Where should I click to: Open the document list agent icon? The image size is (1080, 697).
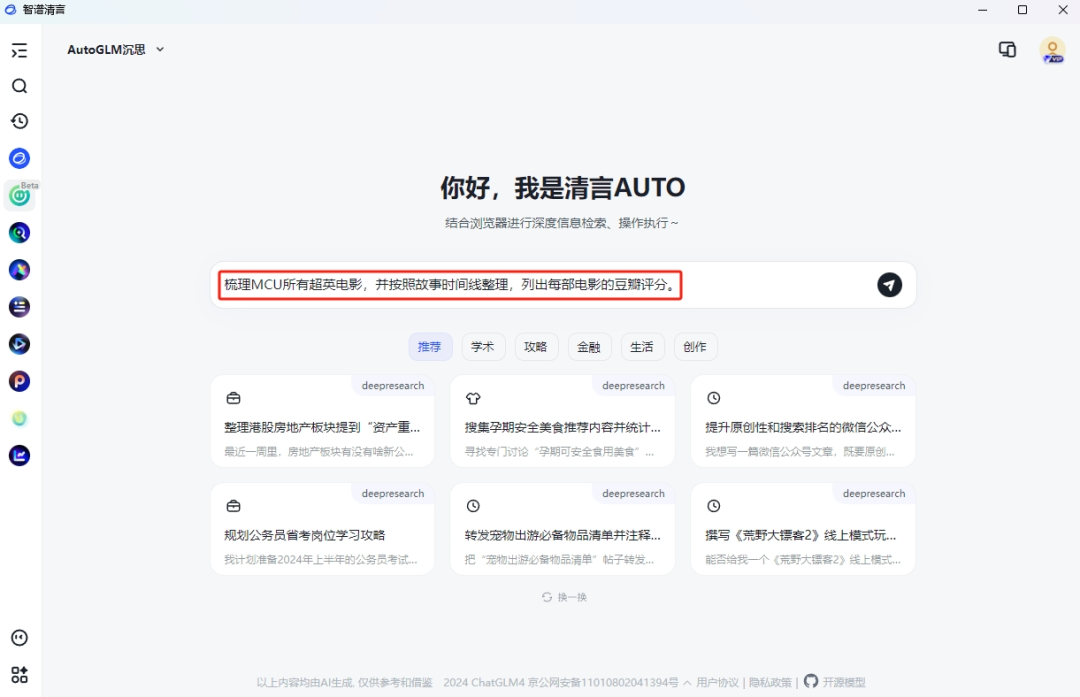pyautogui.click(x=19, y=307)
